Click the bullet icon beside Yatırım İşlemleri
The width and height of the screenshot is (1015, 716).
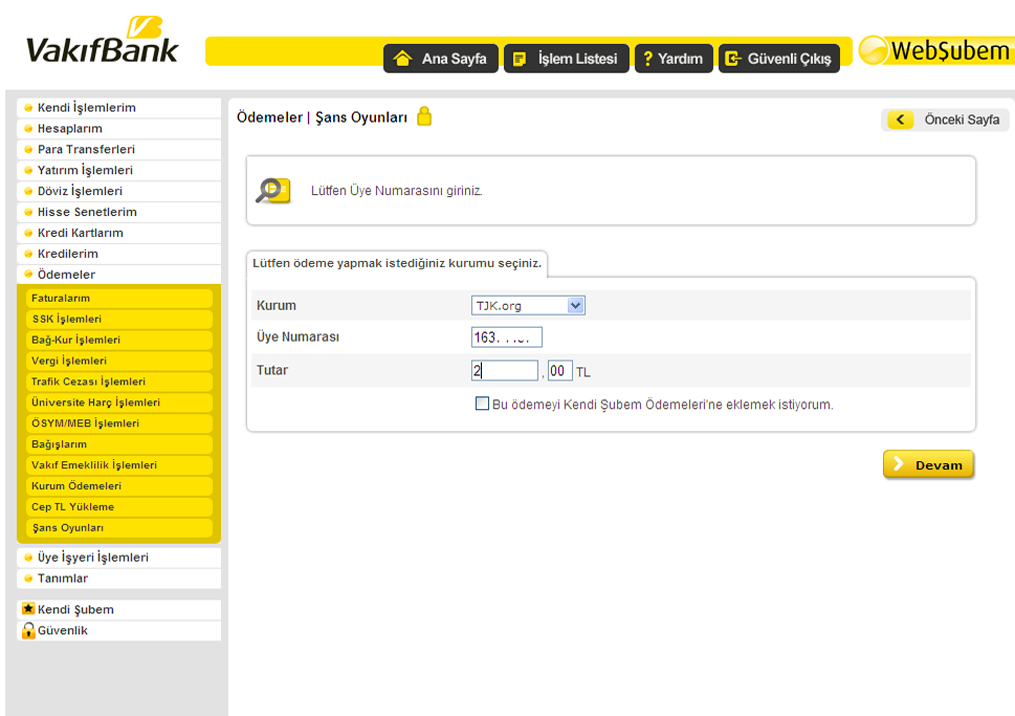28,170
